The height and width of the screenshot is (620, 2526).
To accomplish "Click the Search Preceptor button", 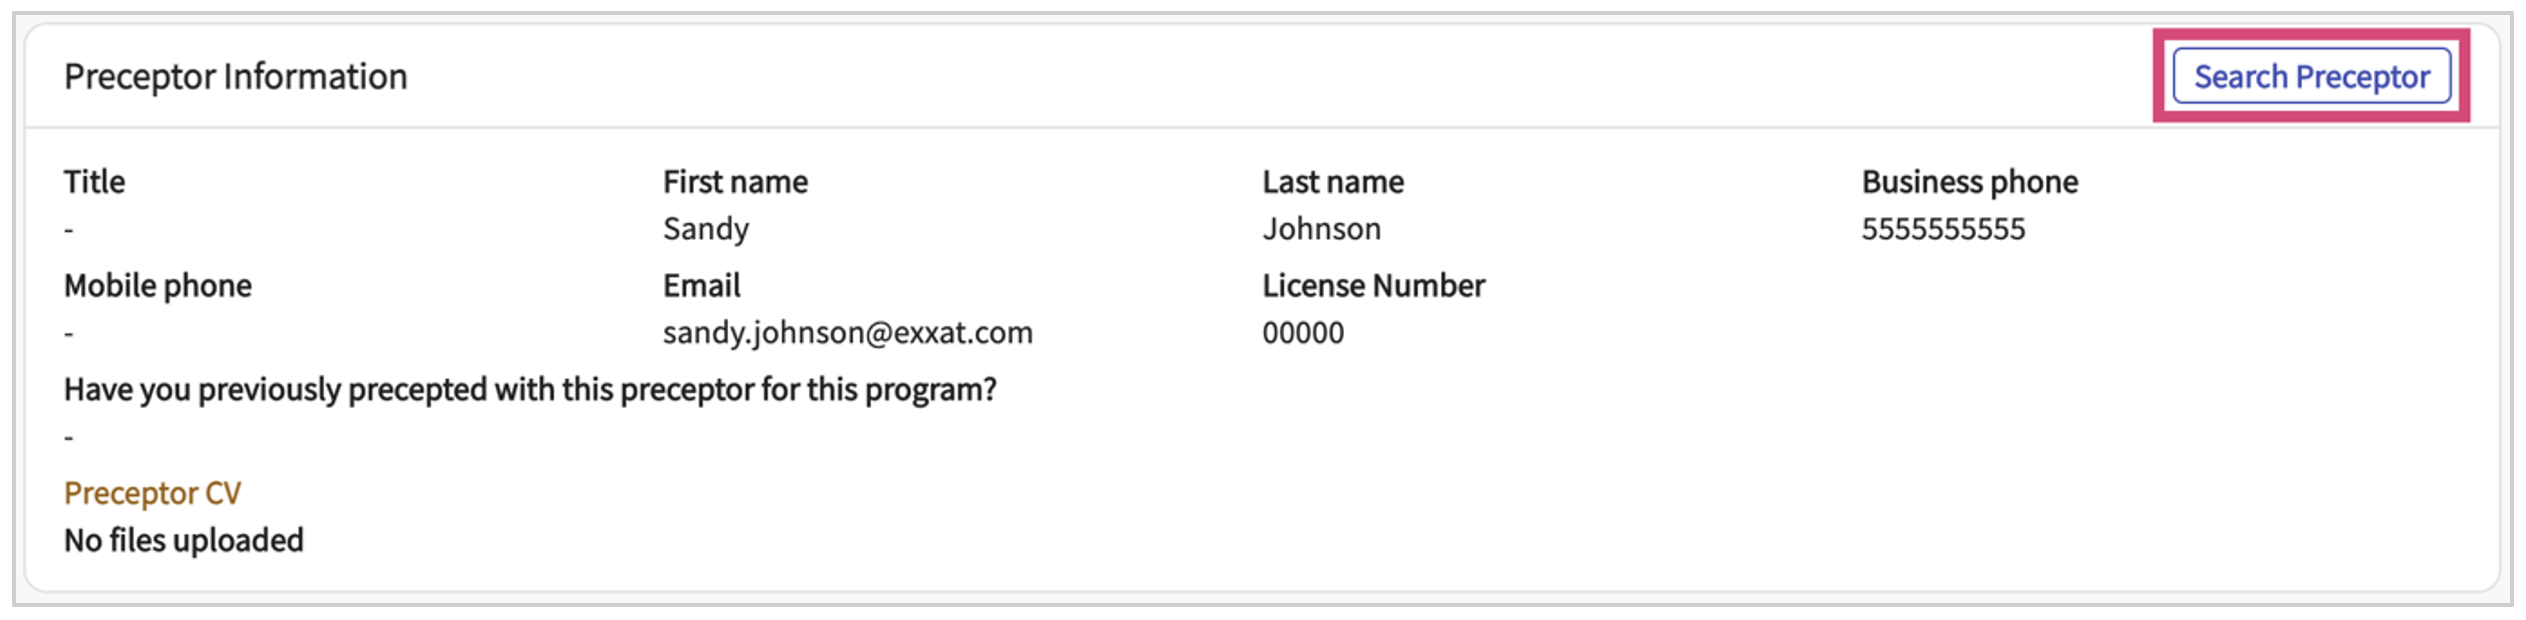I will [2311, 76].
